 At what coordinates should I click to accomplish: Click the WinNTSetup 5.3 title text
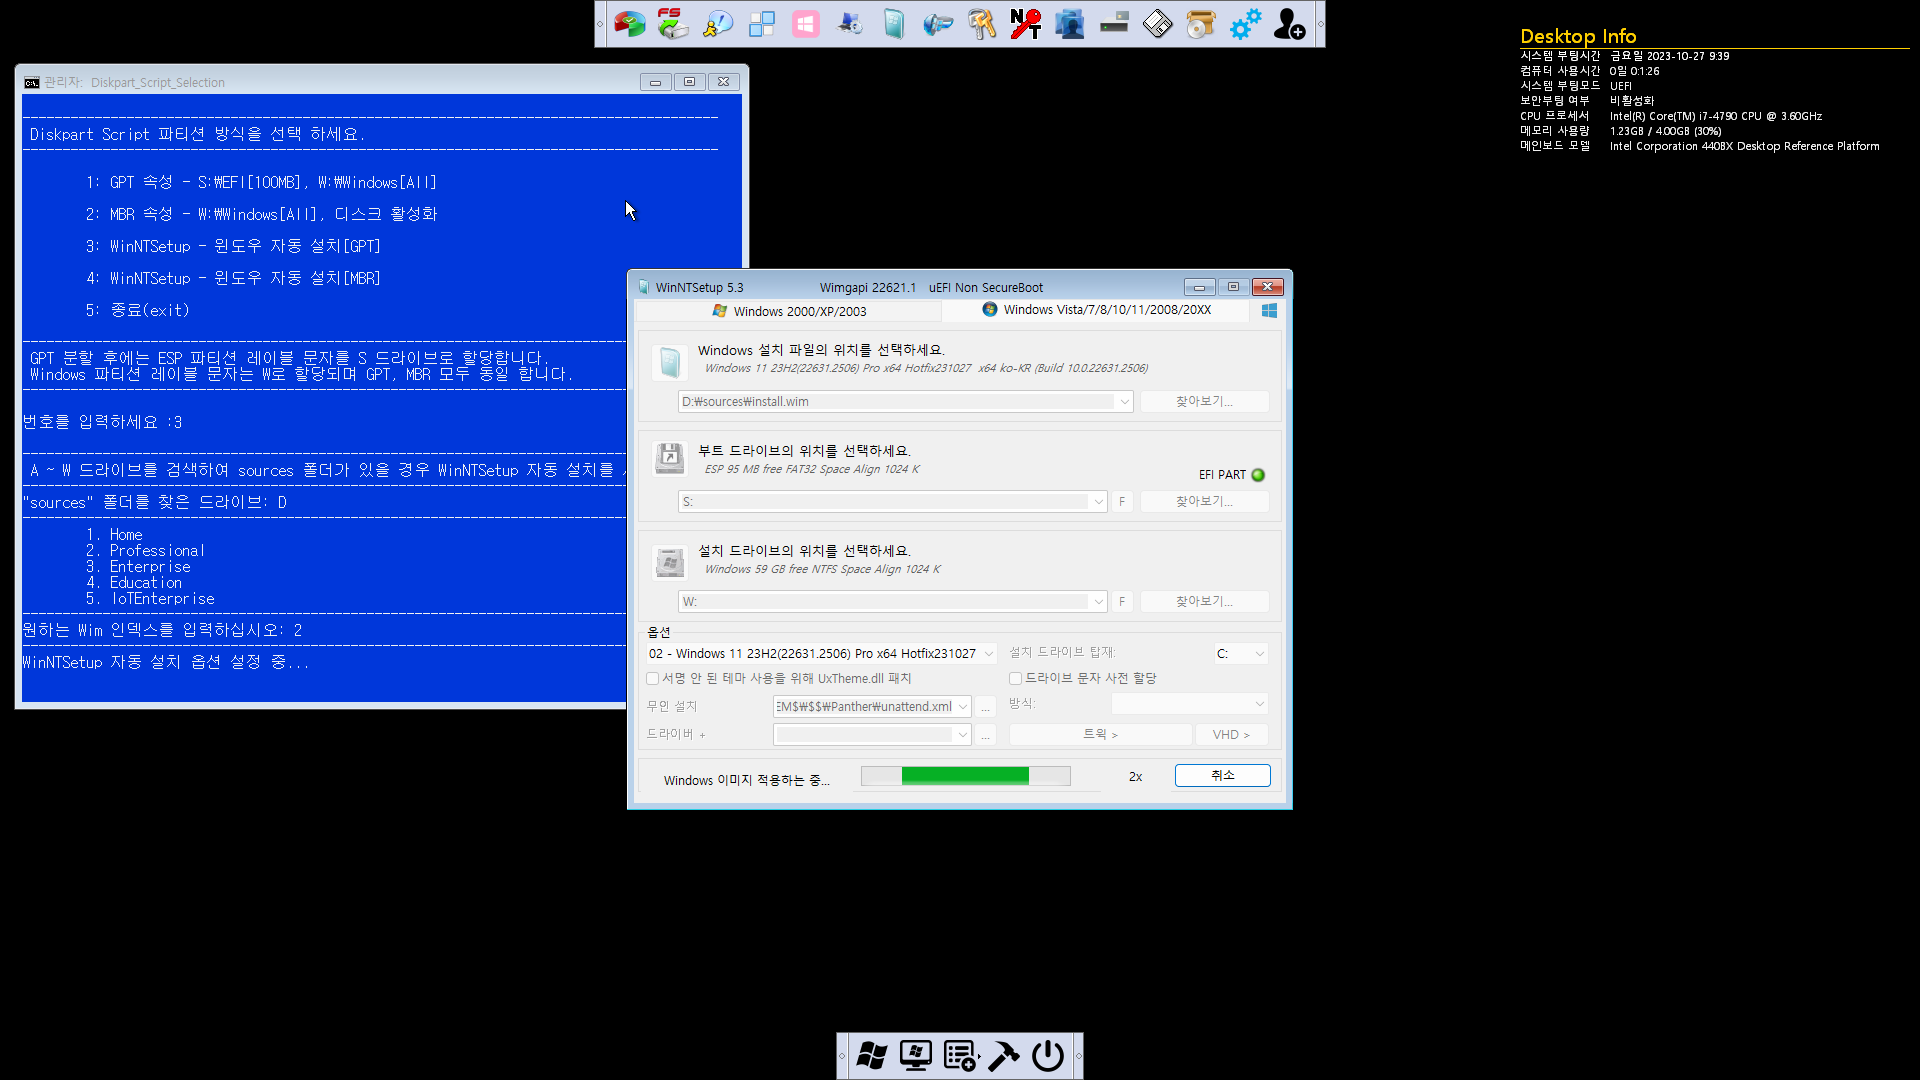699,288
